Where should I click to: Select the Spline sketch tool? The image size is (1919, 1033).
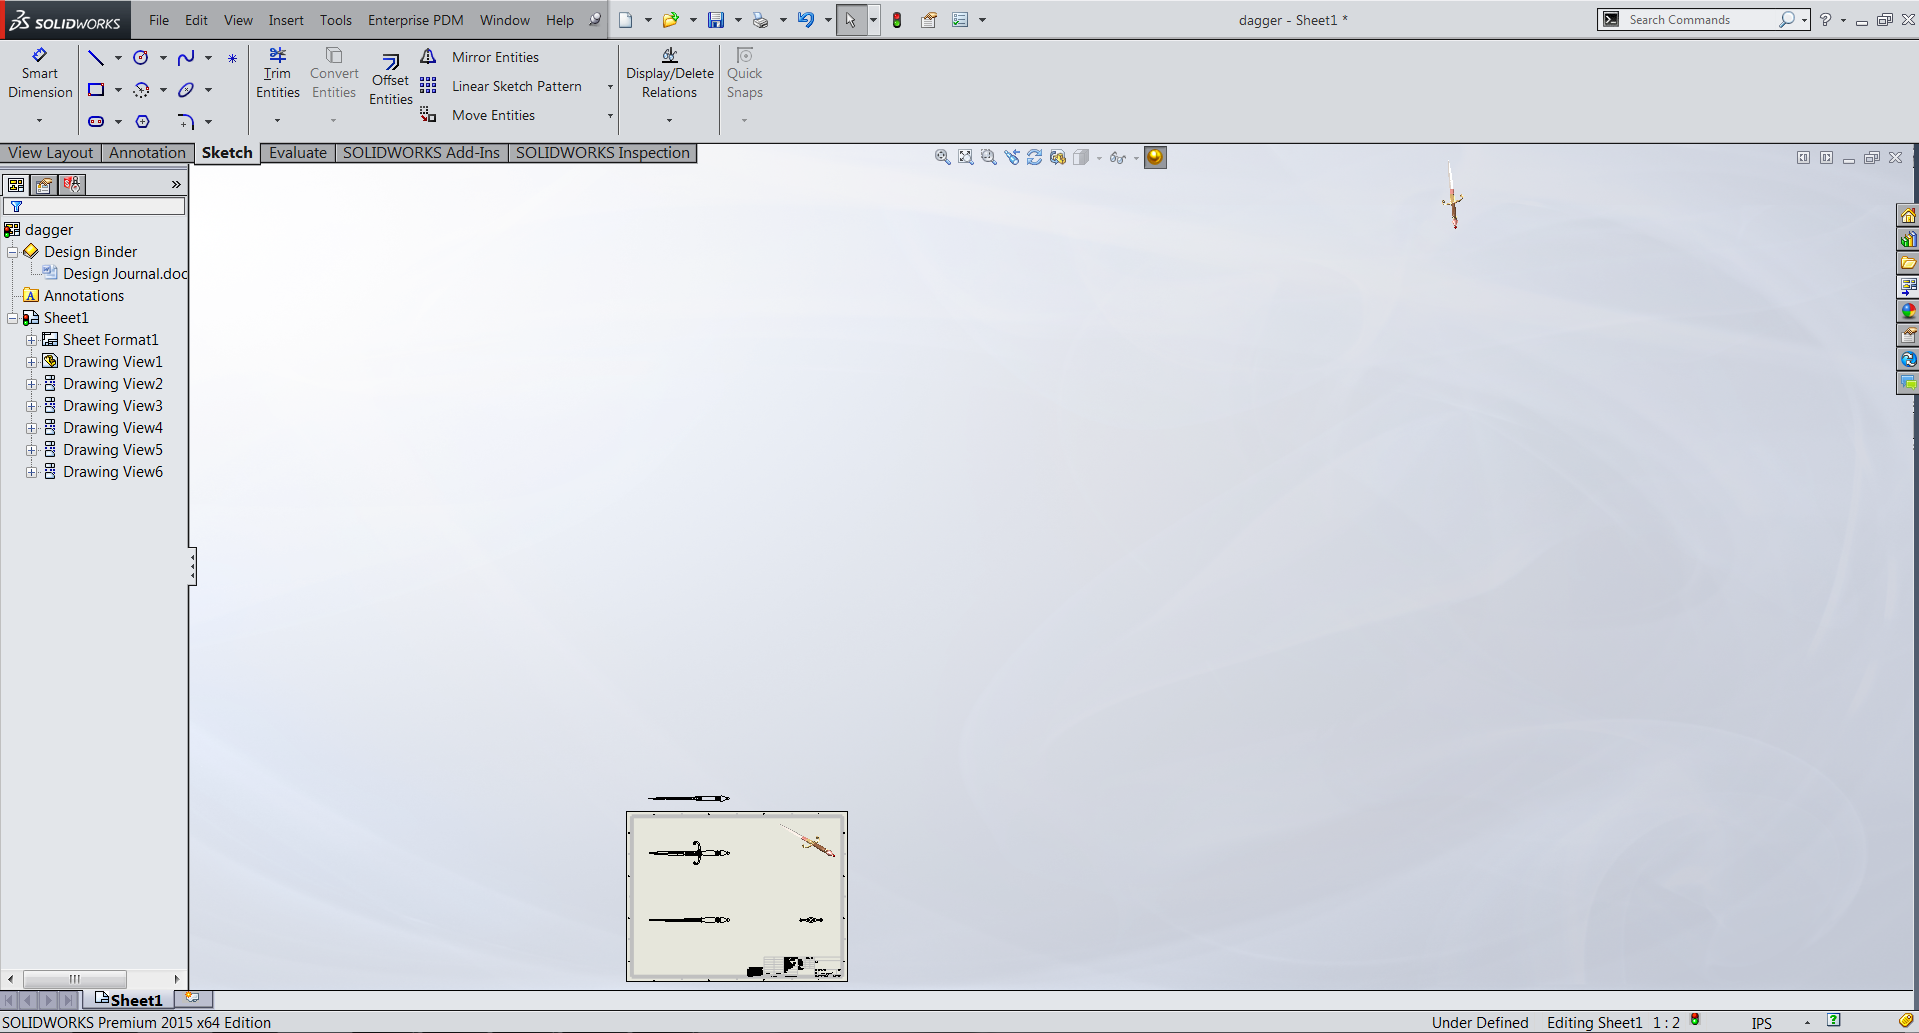tap(186, 58)
